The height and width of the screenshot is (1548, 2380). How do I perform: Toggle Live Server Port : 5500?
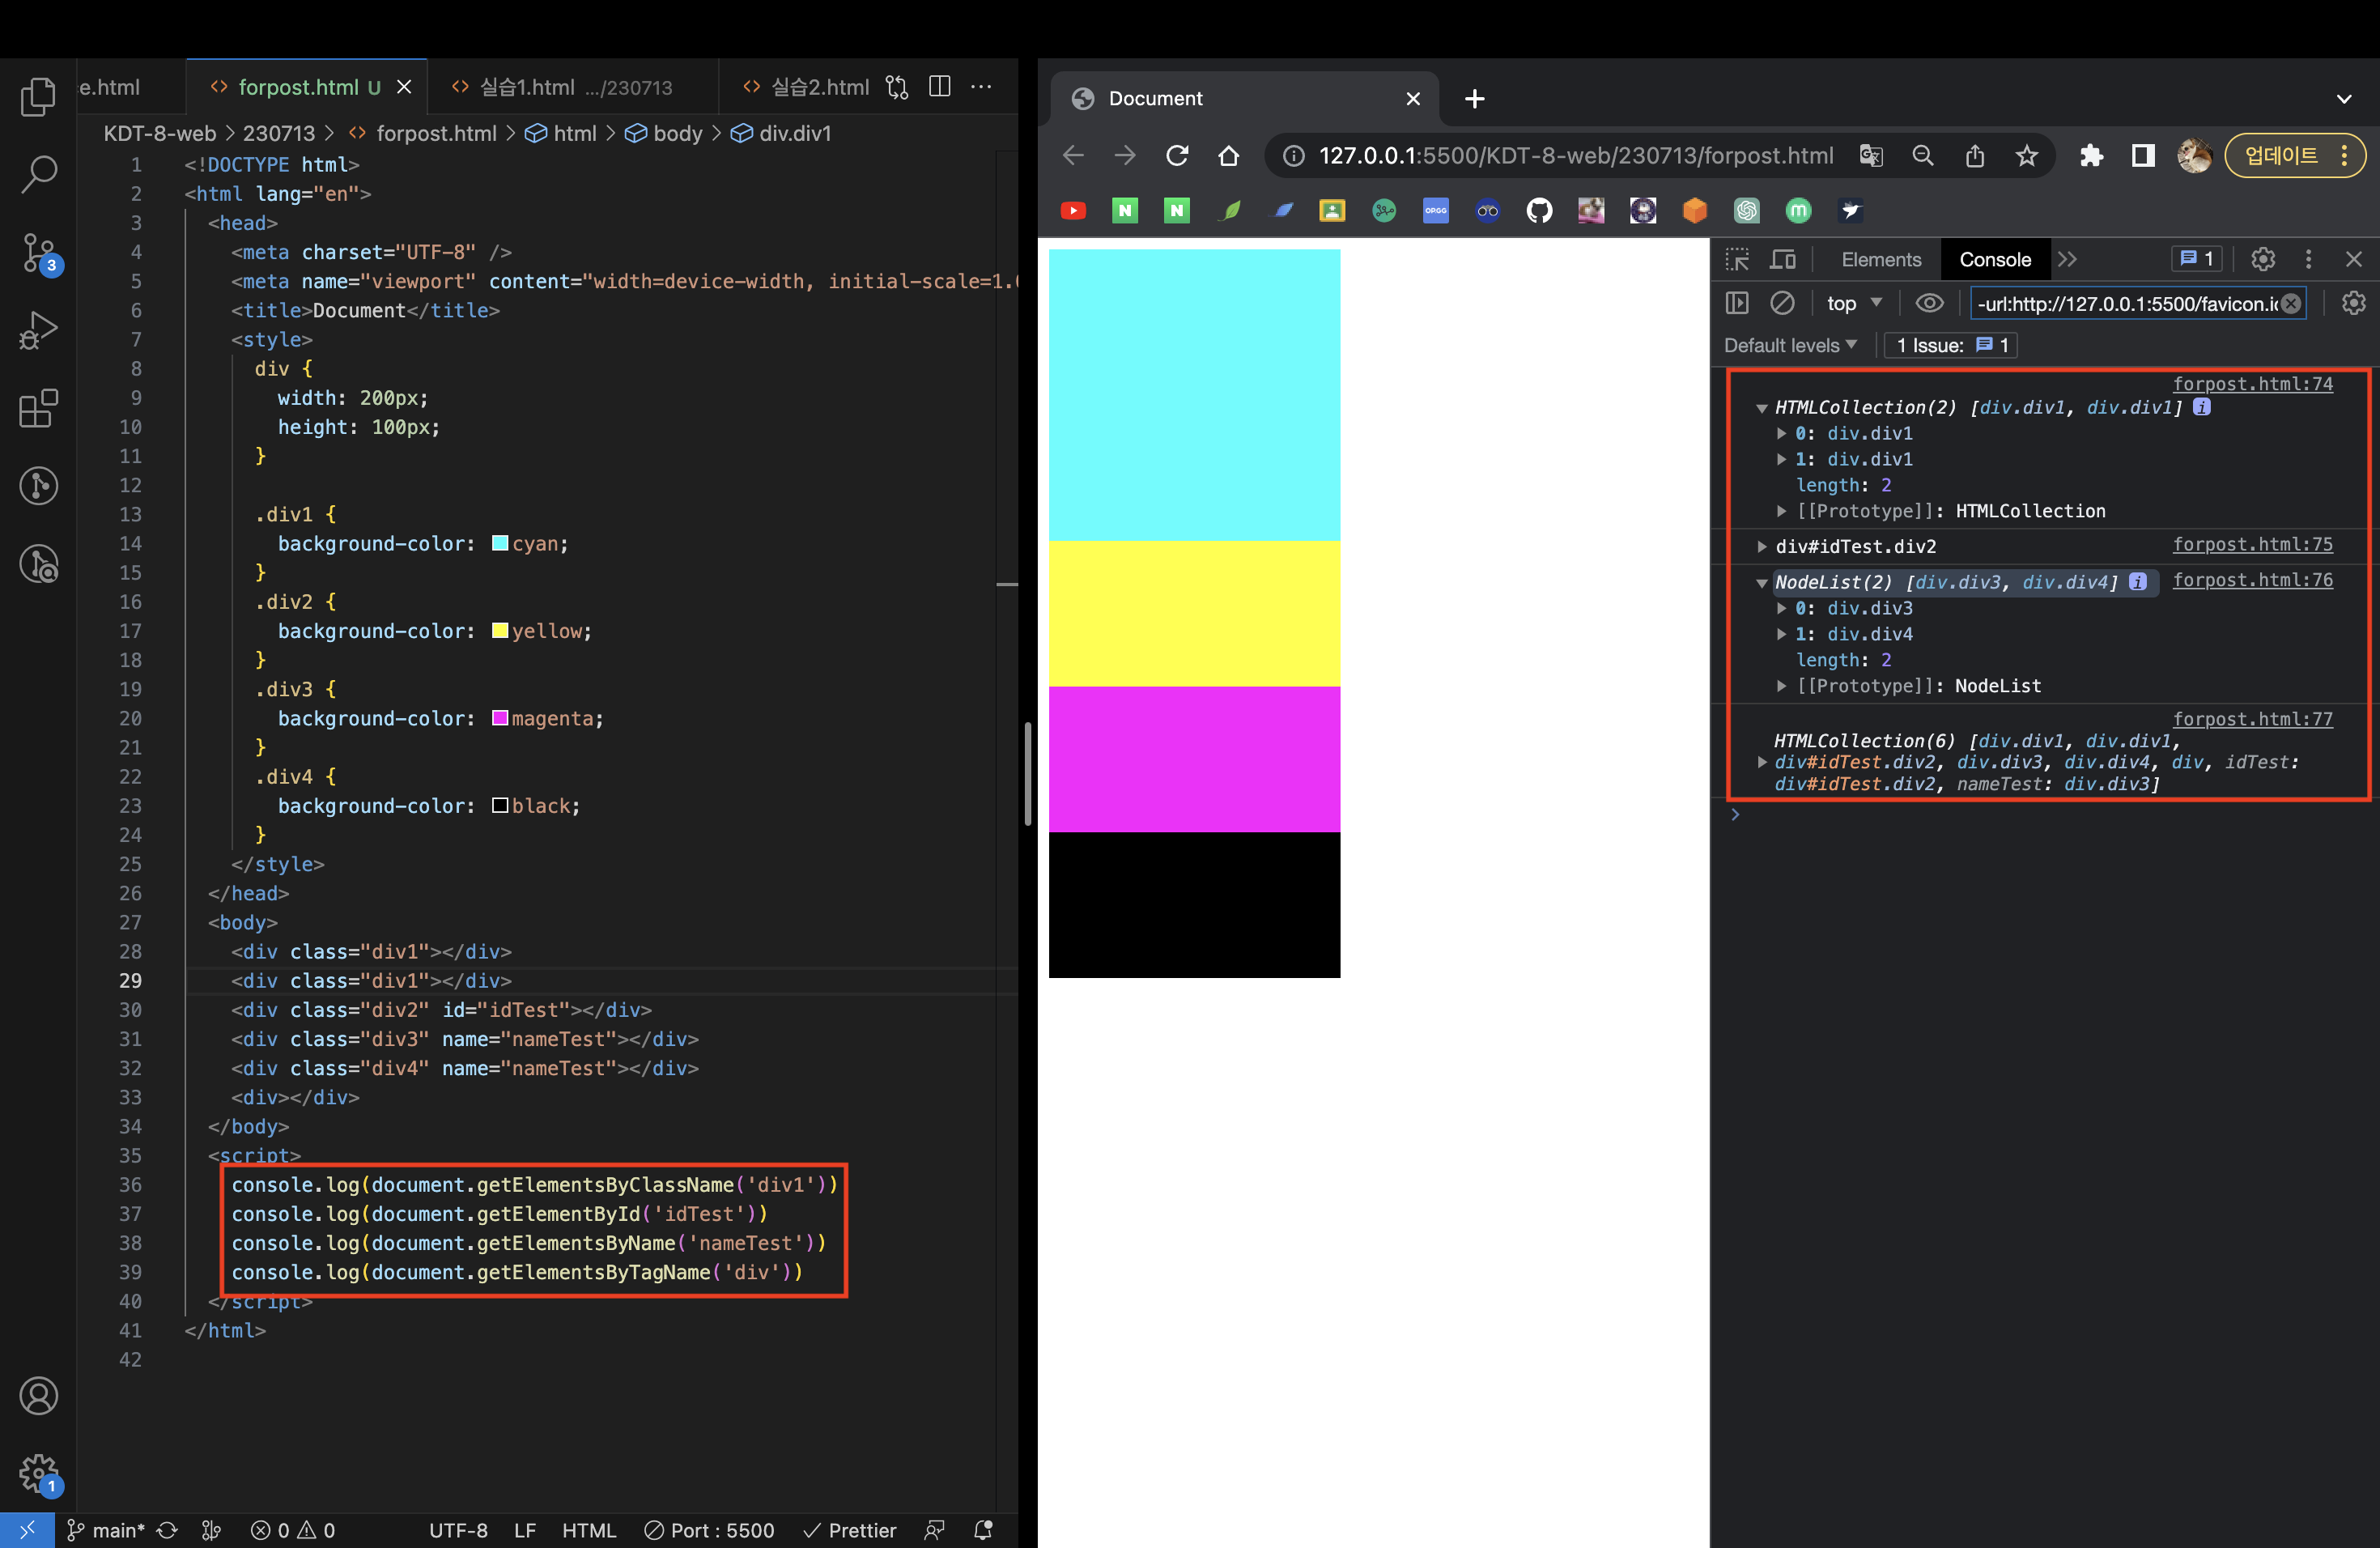(709, 1530)
